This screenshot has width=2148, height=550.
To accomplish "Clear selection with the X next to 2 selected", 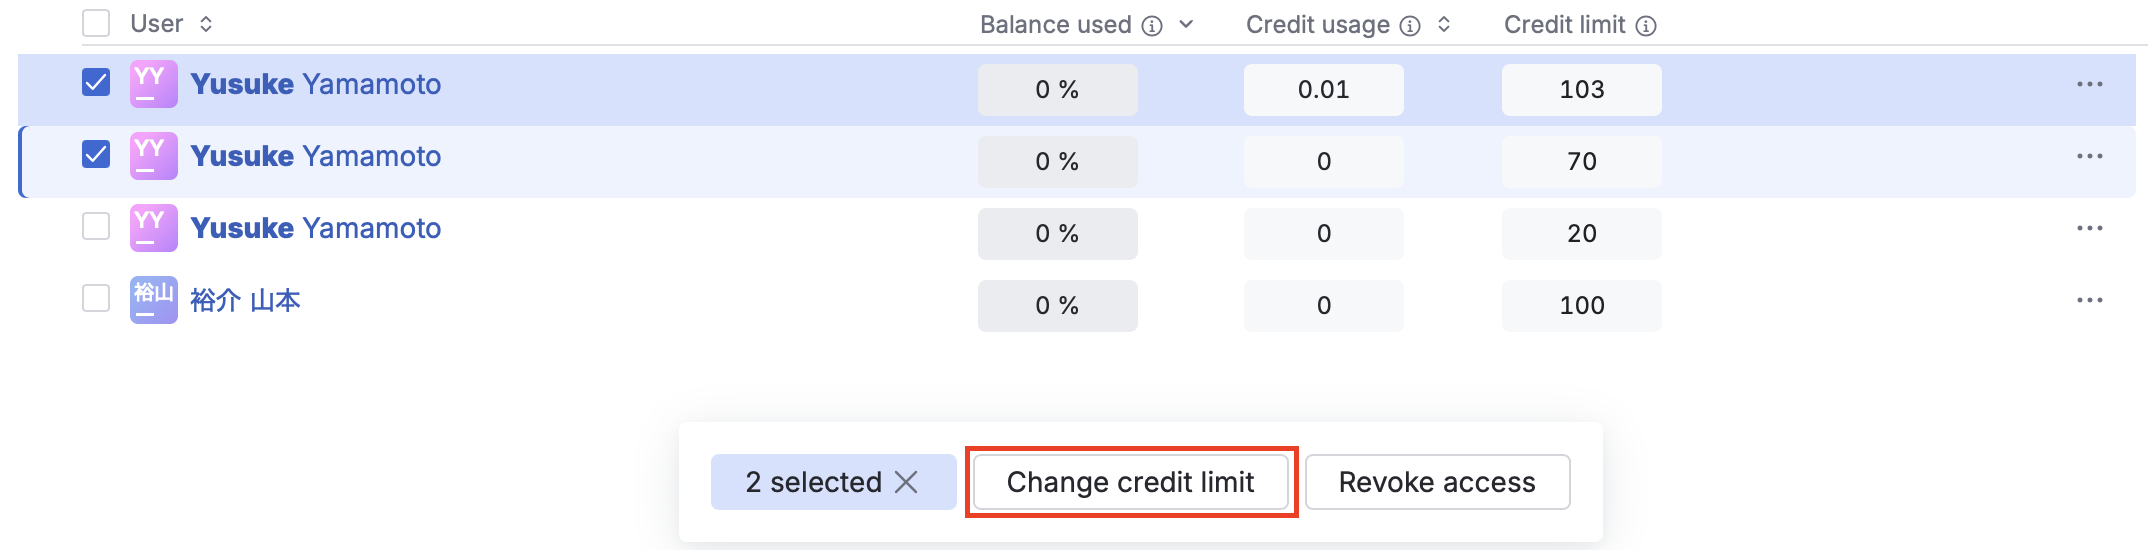I will coord(906,482).
